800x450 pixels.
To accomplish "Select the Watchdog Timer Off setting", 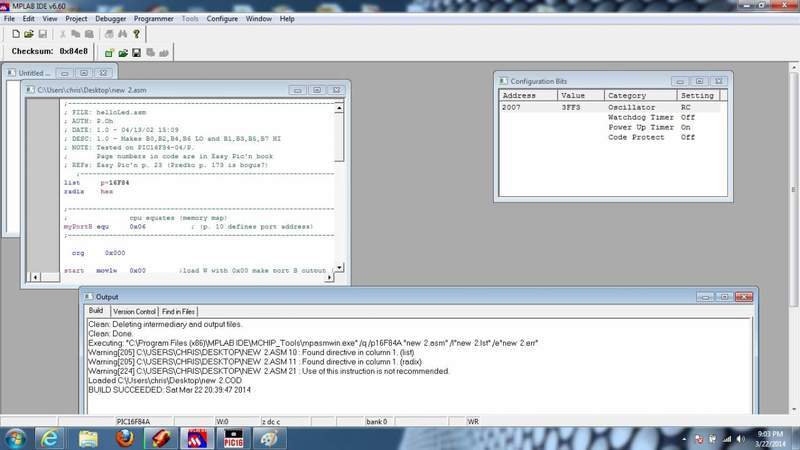I will [688, 117].
